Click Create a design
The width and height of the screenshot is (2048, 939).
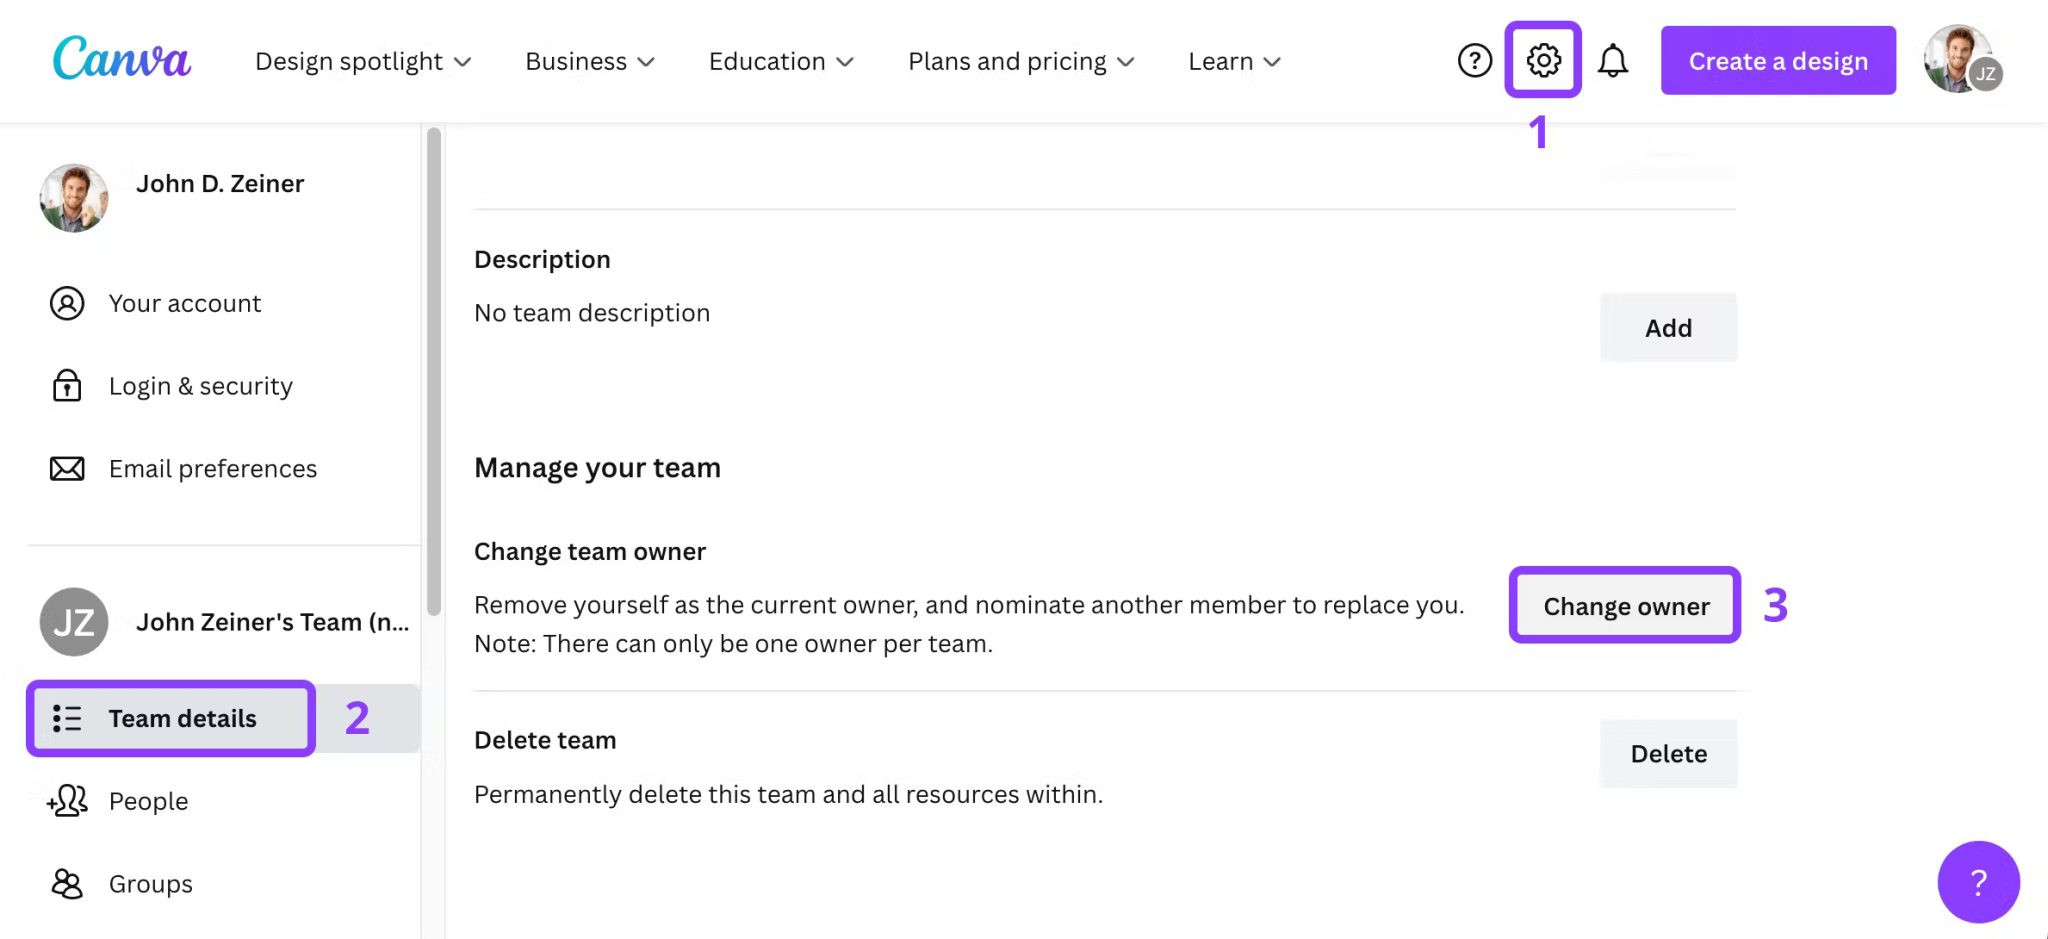pos(1777,60)
